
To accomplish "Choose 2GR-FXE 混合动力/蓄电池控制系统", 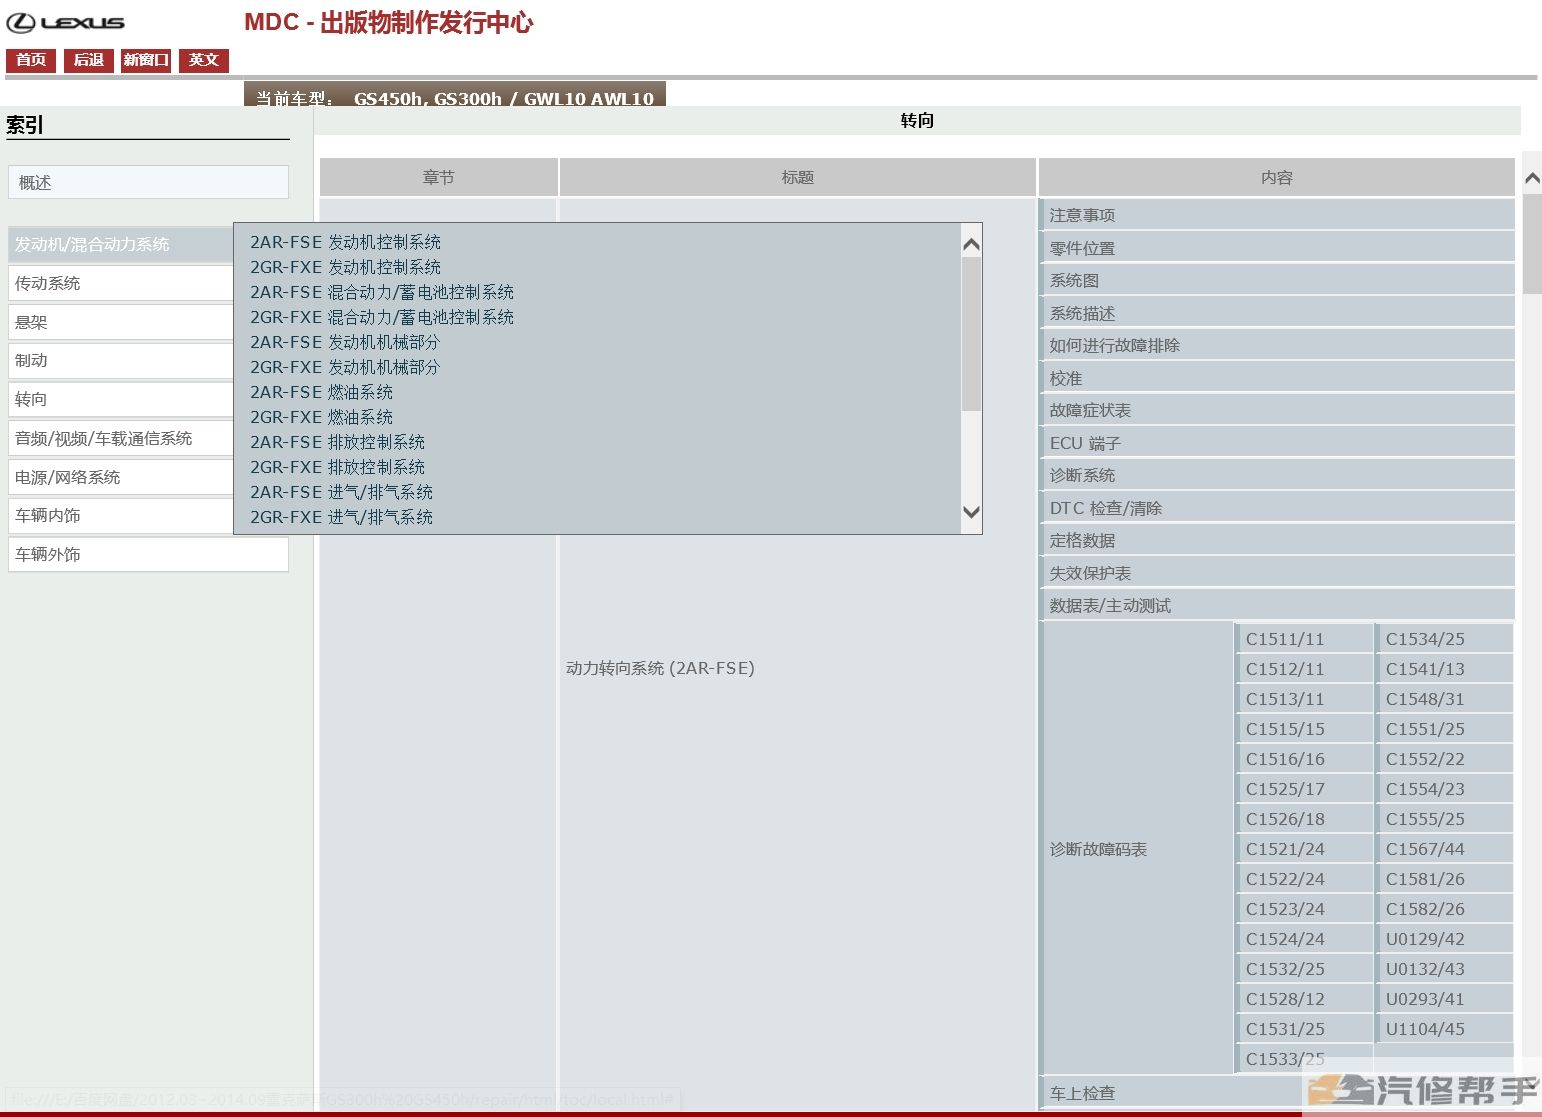I will point(382,317).
